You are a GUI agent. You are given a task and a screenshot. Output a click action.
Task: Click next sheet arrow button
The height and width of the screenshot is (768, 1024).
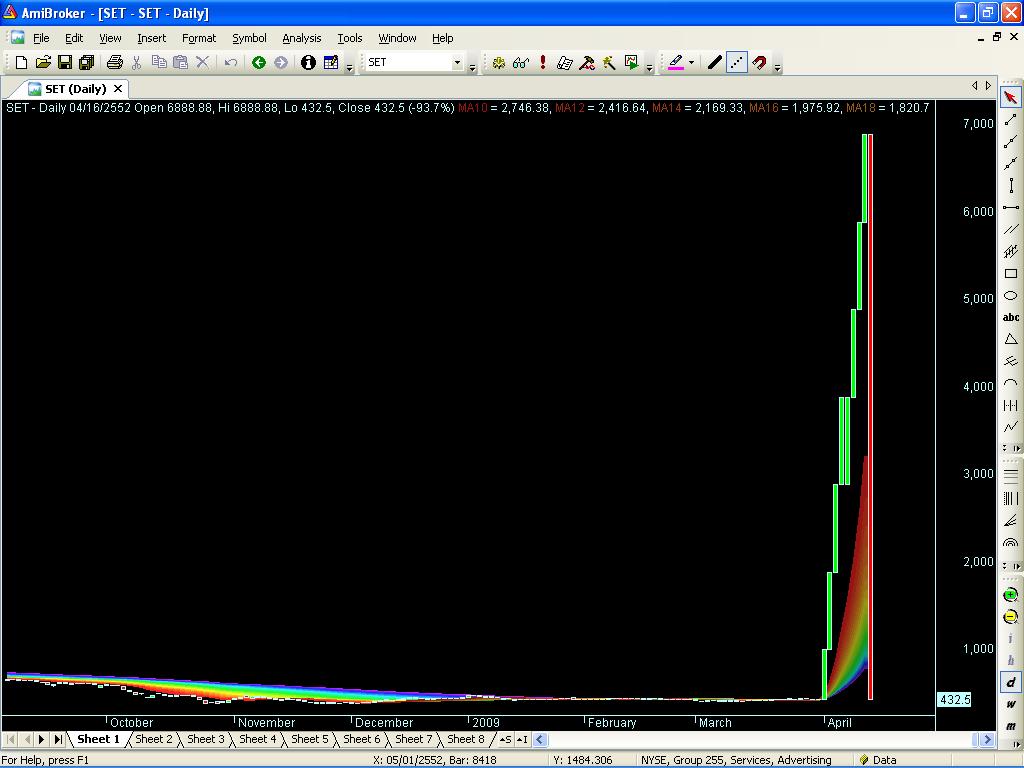[x=41, y=739]
